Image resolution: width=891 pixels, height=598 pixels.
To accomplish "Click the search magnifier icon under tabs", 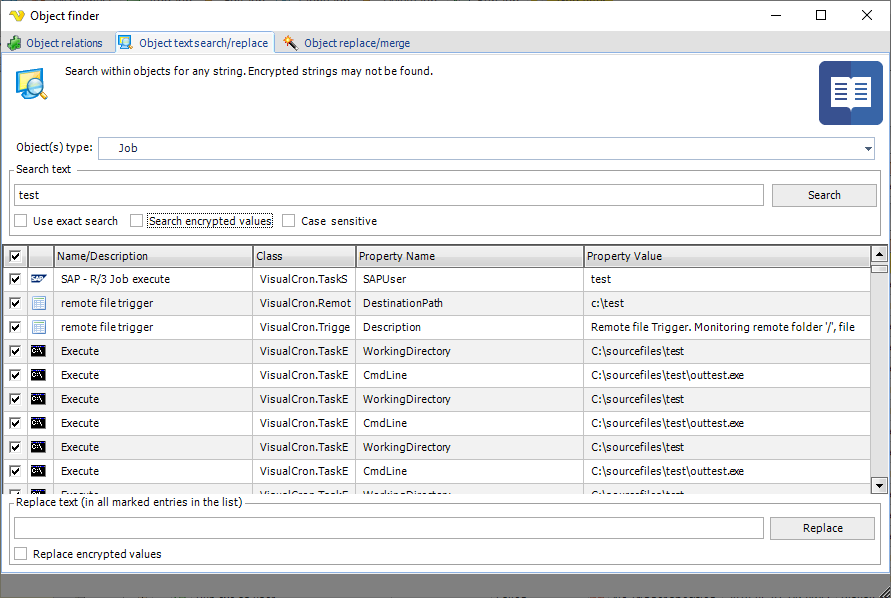I will [31, 84].
